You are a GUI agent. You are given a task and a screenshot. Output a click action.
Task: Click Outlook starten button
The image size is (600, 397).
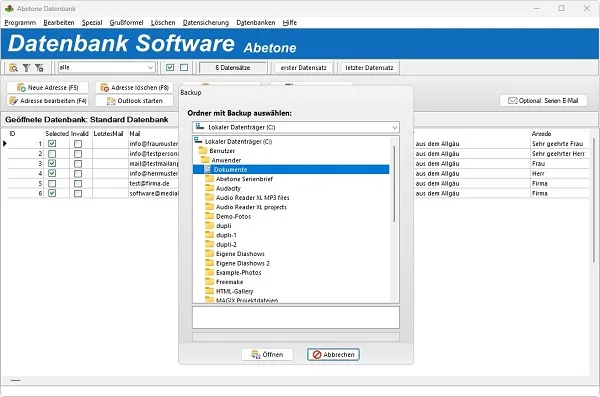click(x=134, y=101)
